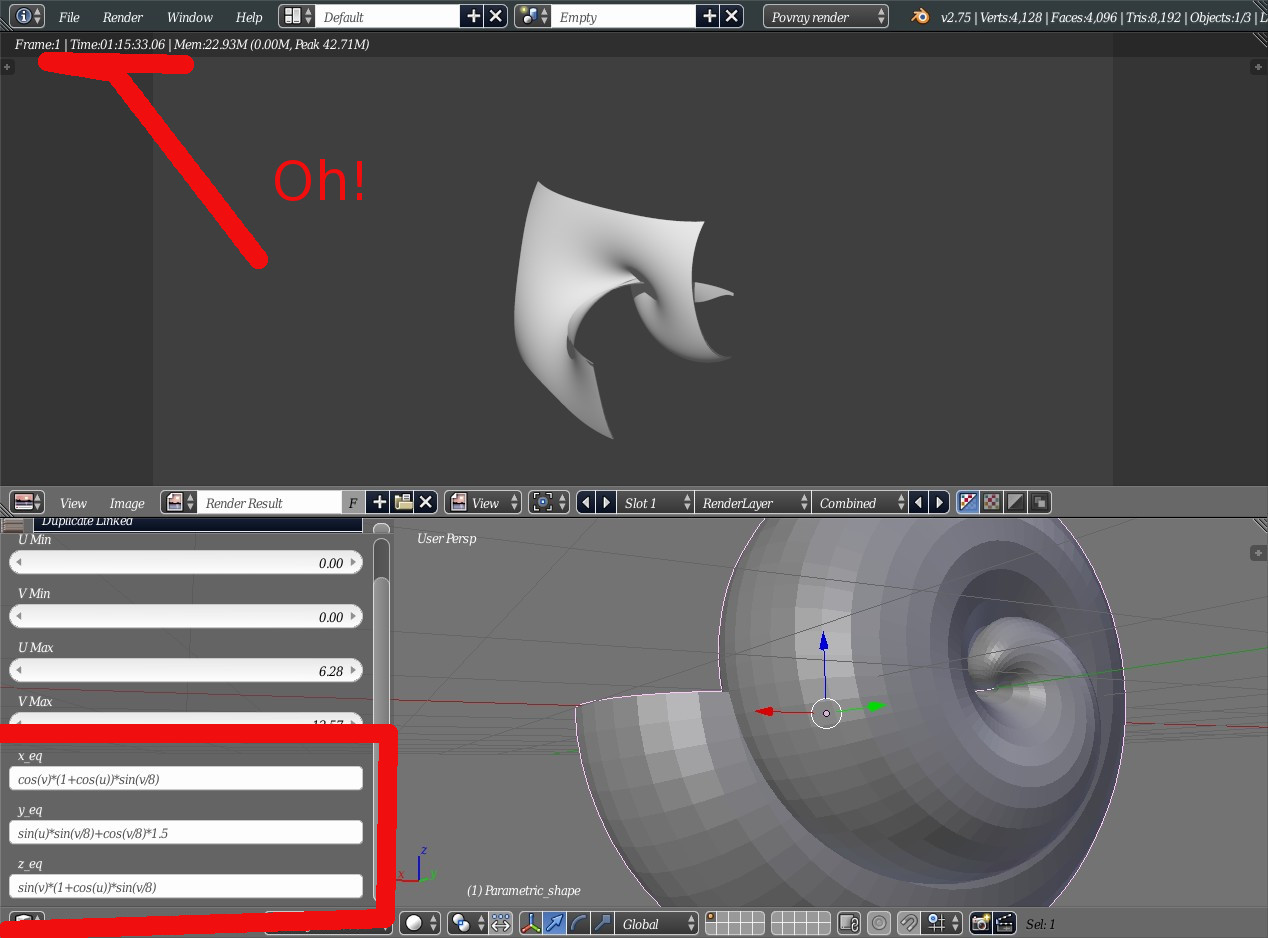This screenshot has height=938, width=1268.
Task: Open the Render menu
Action: tap(123, 17)
